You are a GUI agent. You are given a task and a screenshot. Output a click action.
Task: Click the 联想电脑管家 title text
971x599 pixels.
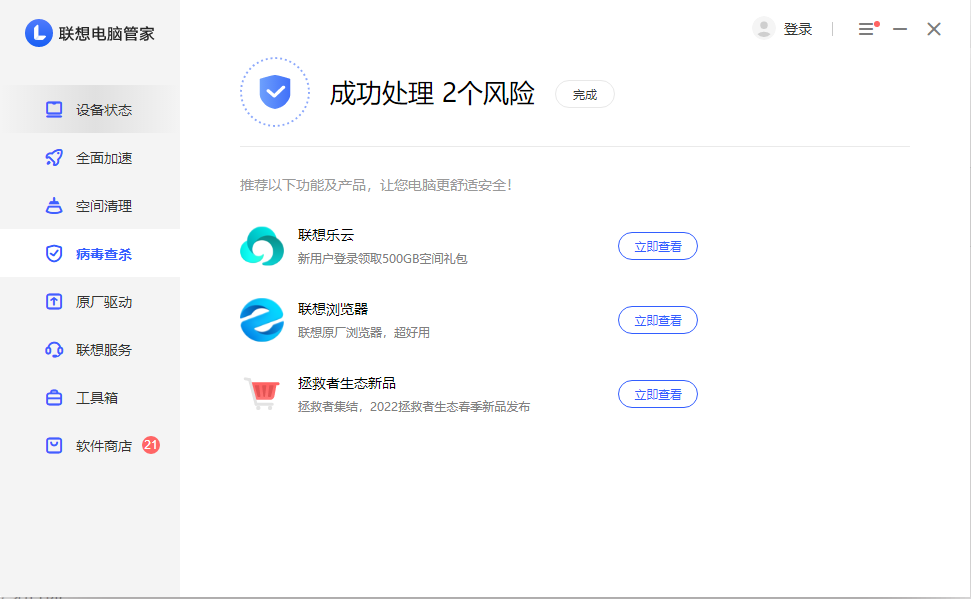click(107, 33)
